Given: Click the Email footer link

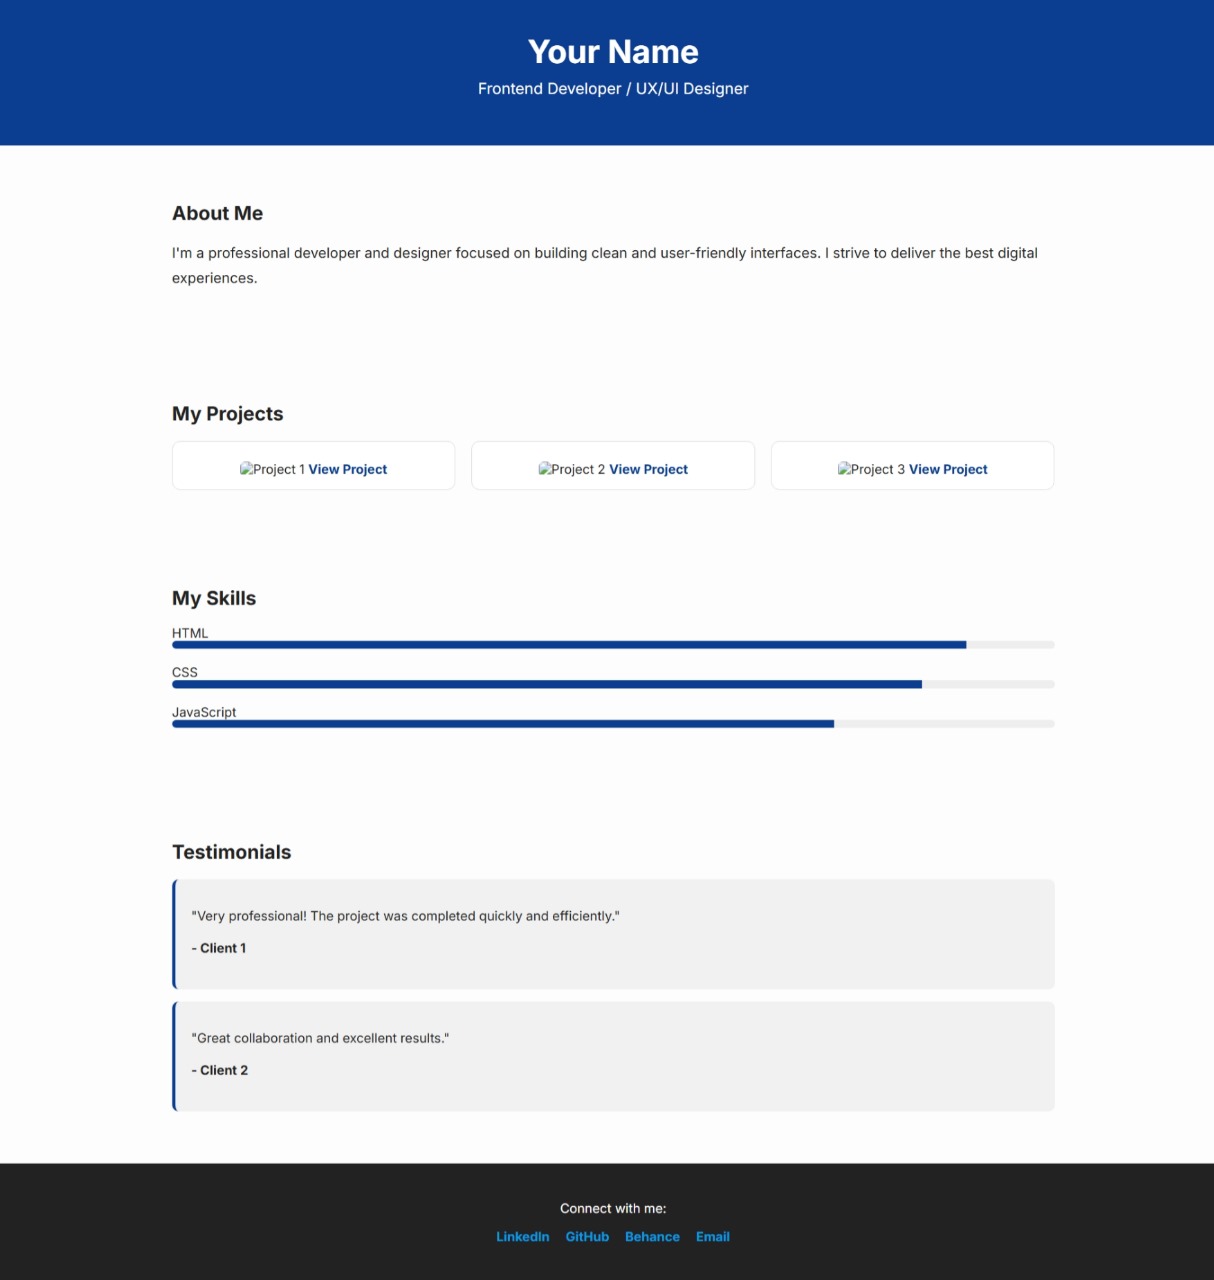Looking at the screenshot, I should [713, 1237].
